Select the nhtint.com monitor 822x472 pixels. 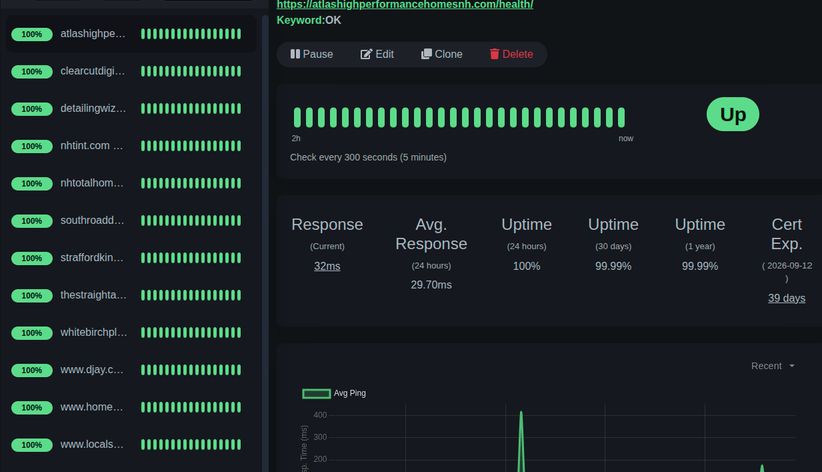131,146
